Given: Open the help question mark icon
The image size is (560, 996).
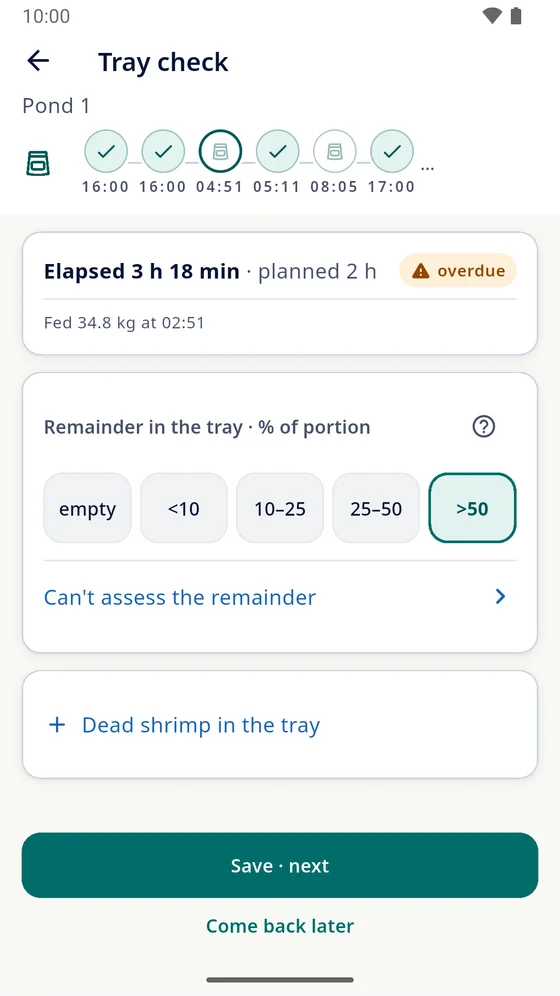Looking at the screenshot, I should tap(484, 426).
